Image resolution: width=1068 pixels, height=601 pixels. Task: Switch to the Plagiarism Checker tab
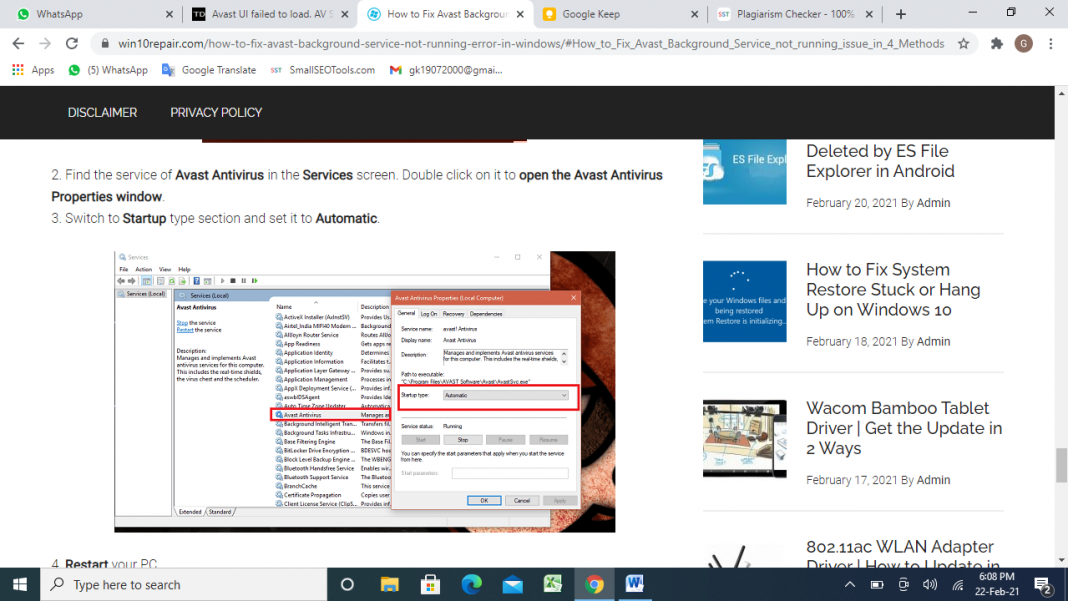point(795,14)
